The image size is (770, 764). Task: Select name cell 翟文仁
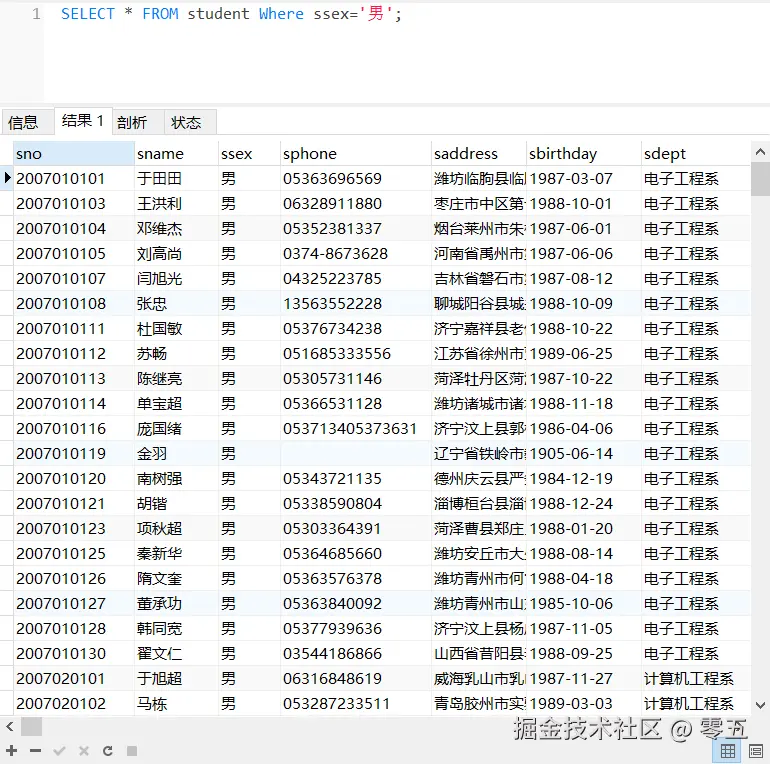[x=176, y=654]
